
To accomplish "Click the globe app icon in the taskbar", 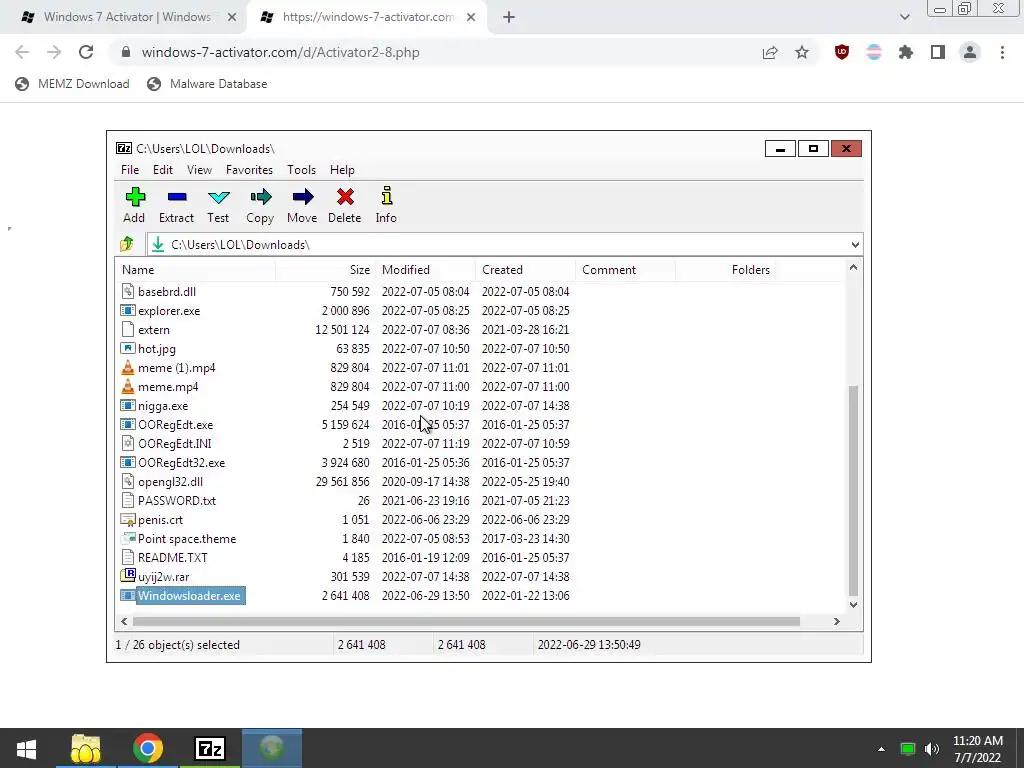I will 272,748.
